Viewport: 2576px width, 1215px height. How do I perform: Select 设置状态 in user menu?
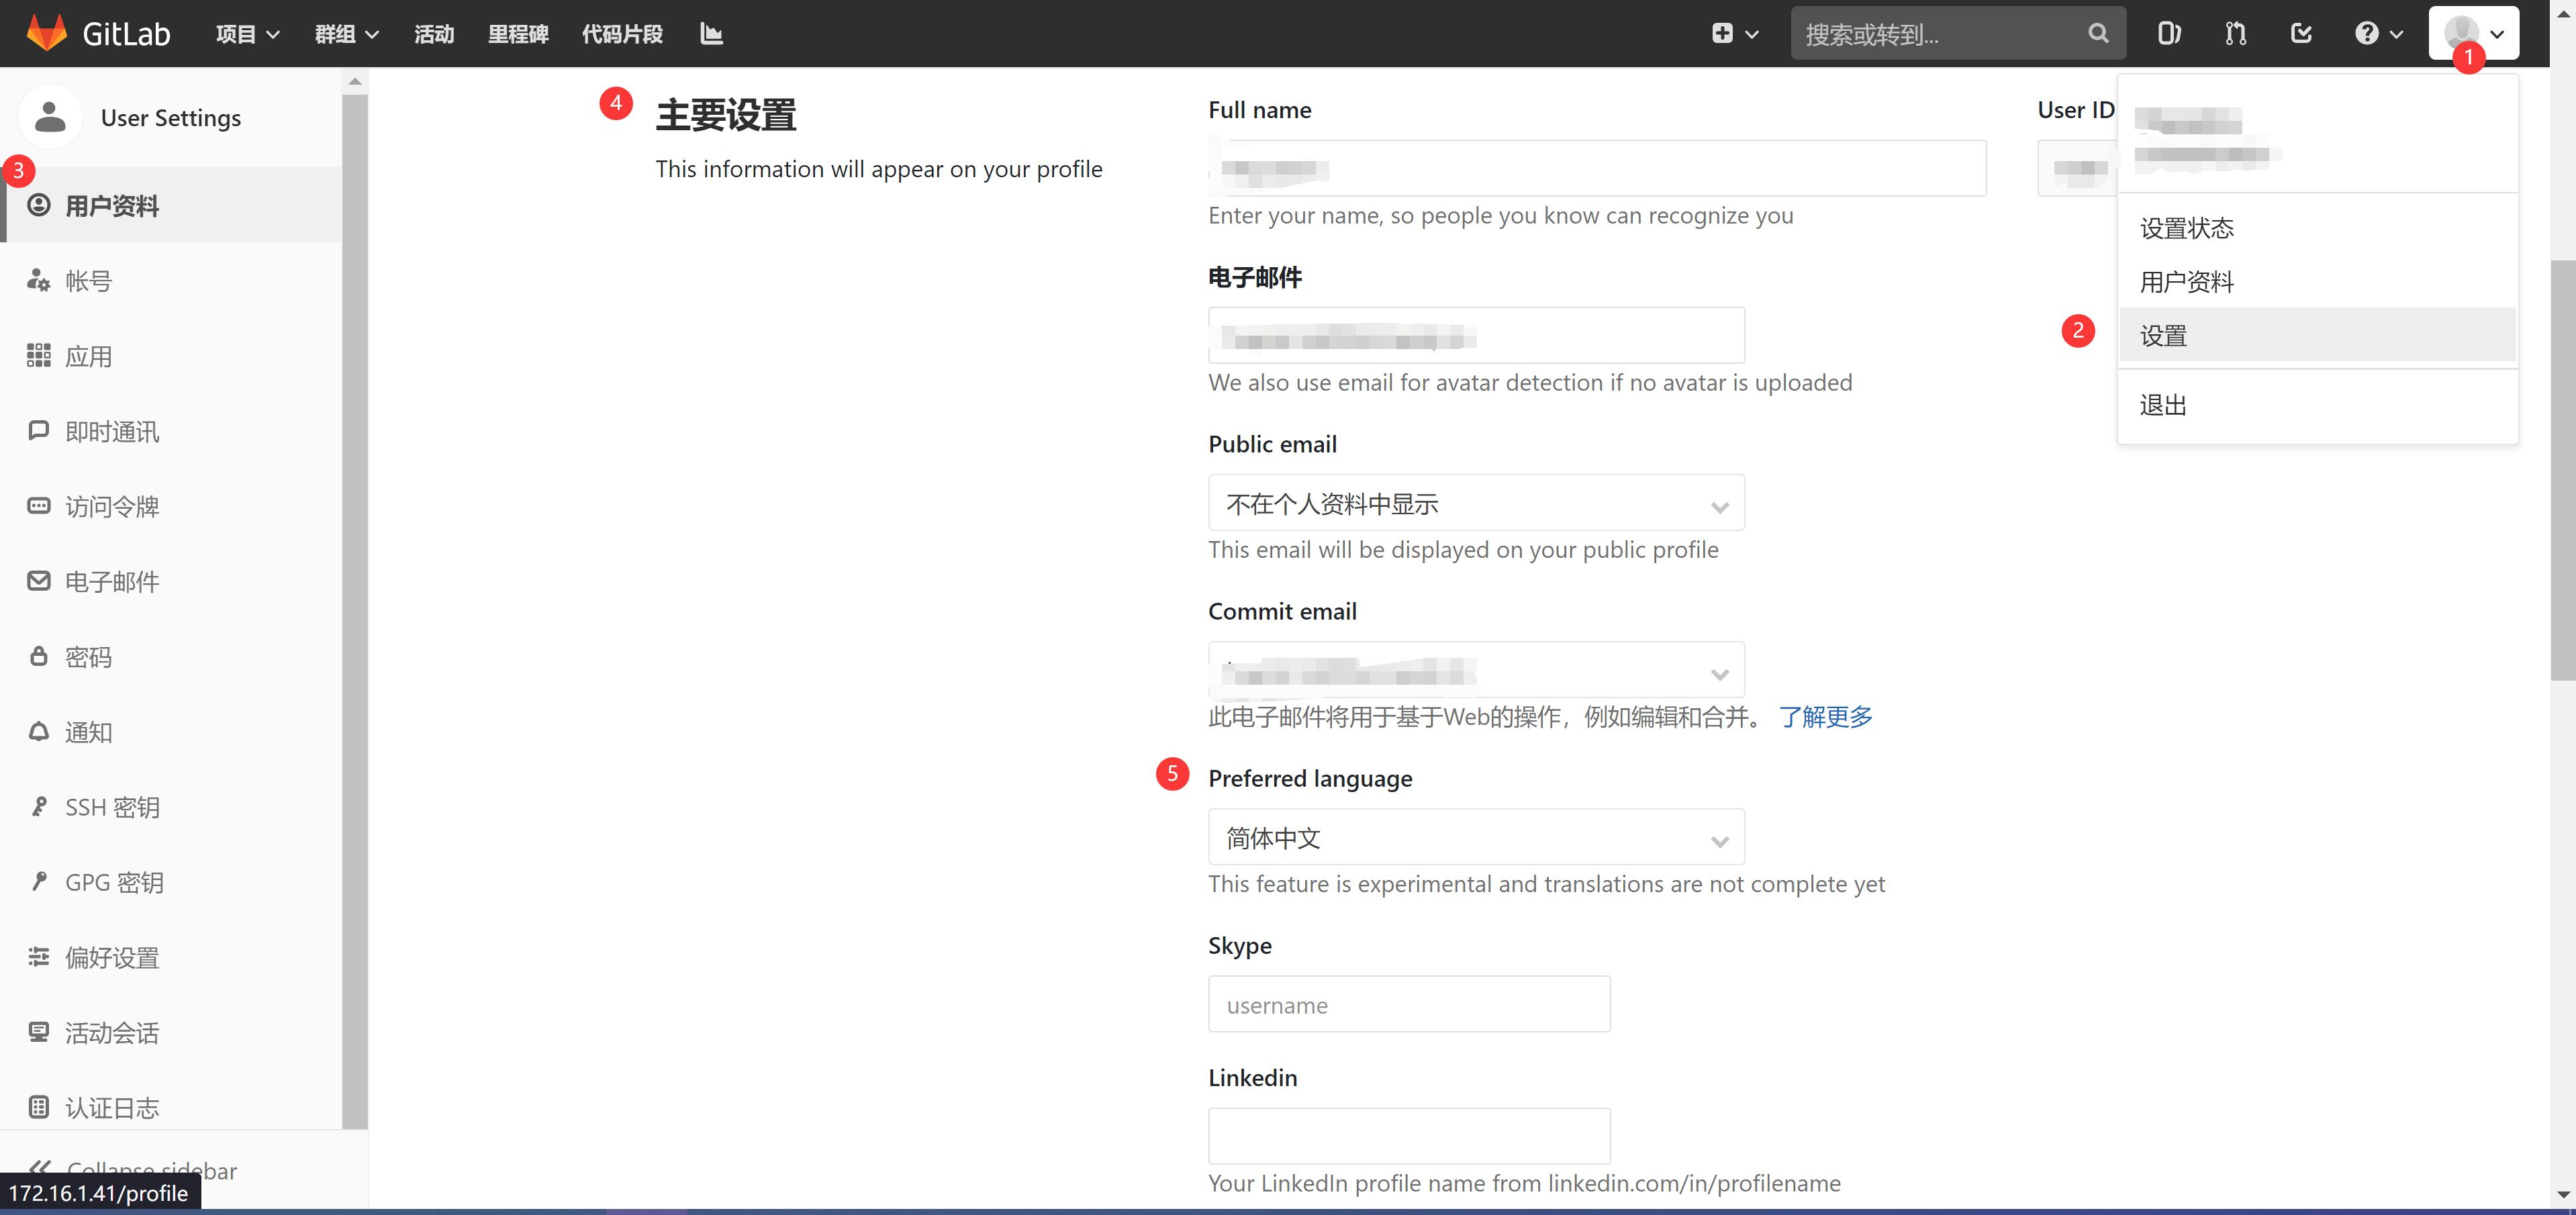tap(2186, 228)
